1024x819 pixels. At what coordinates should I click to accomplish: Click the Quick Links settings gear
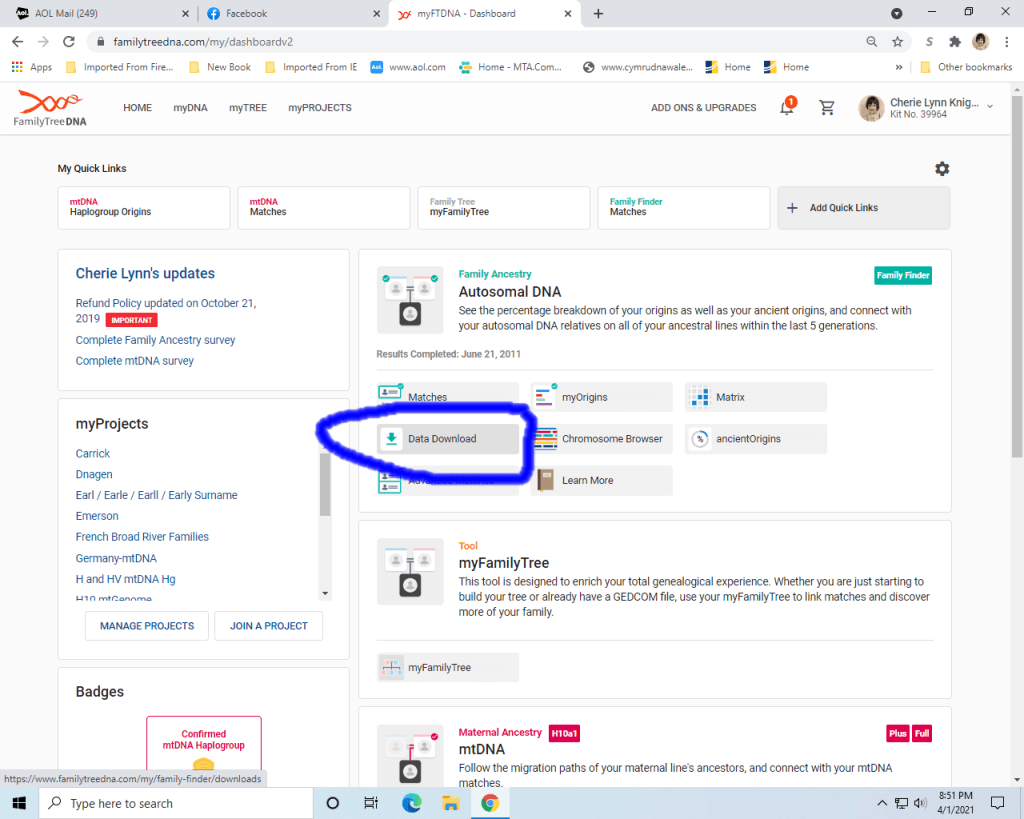941,169
